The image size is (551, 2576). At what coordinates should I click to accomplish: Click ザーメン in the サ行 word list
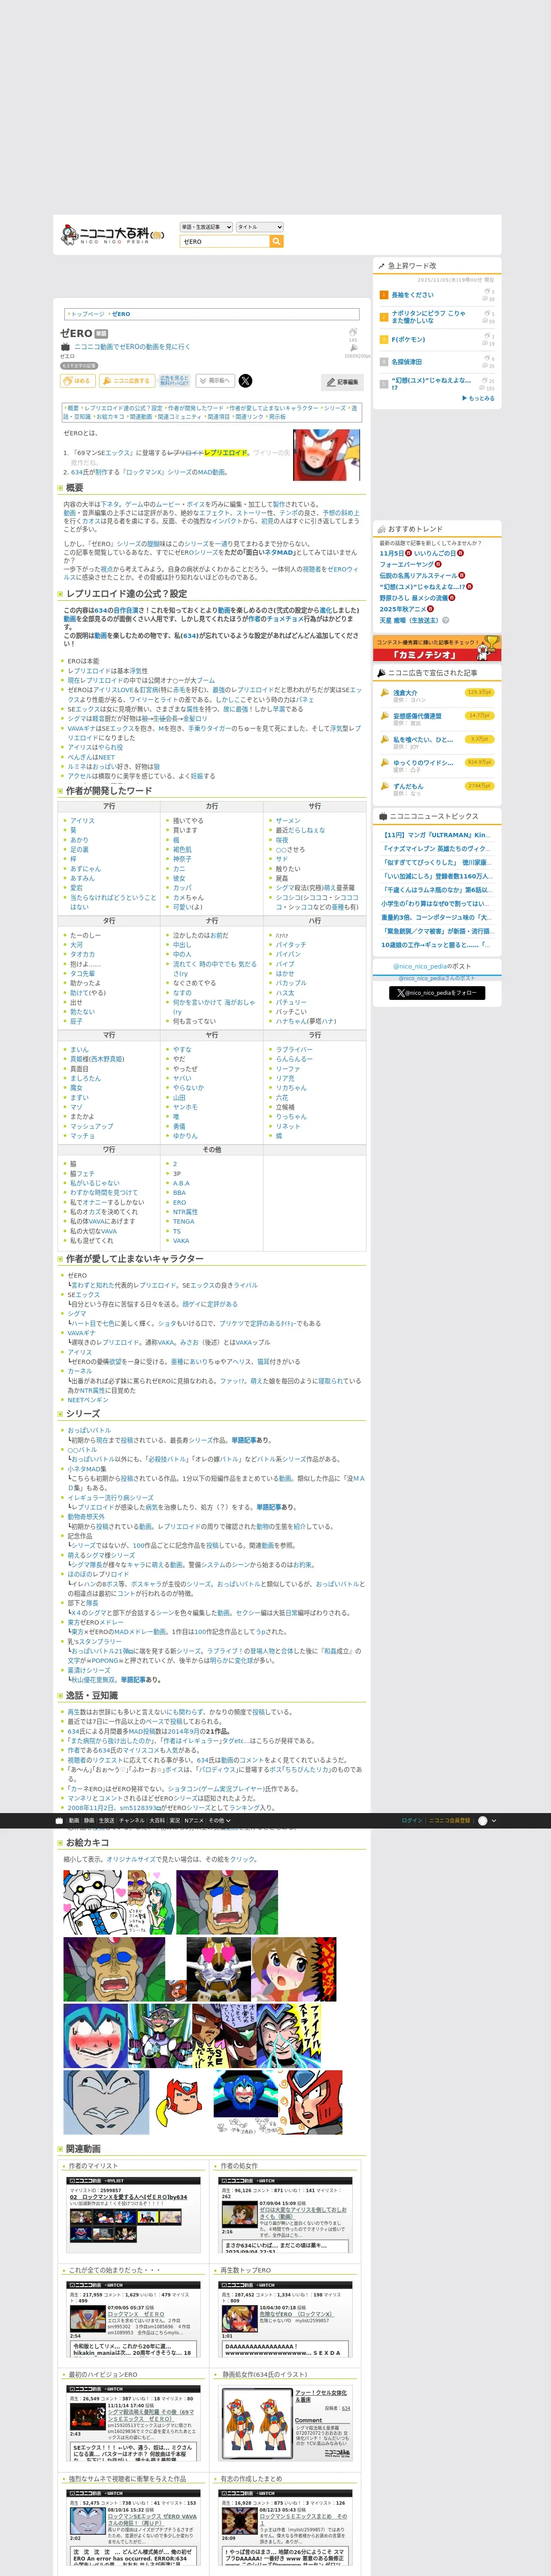[x=288, y=821]
